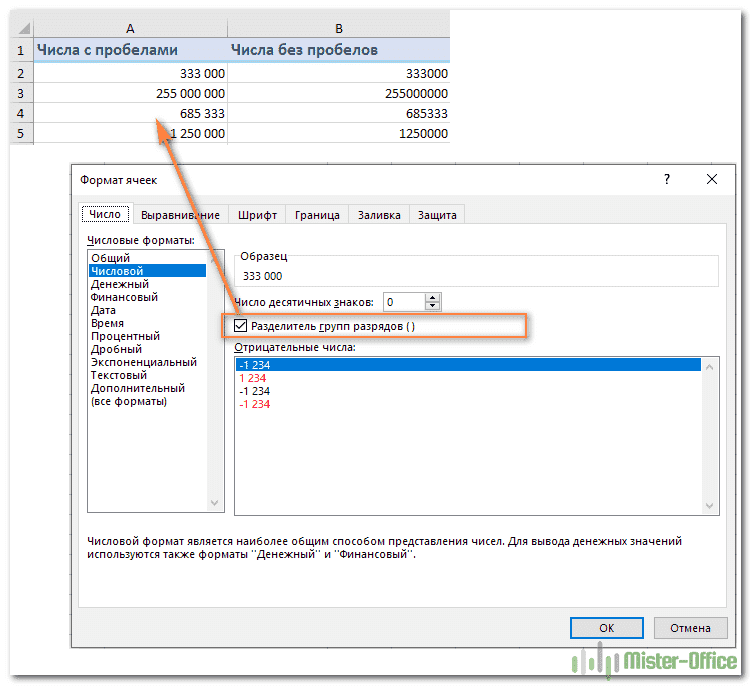Select the Защита tab
Viewport: 752px width, 686px height.
click(x=437, y=214)
